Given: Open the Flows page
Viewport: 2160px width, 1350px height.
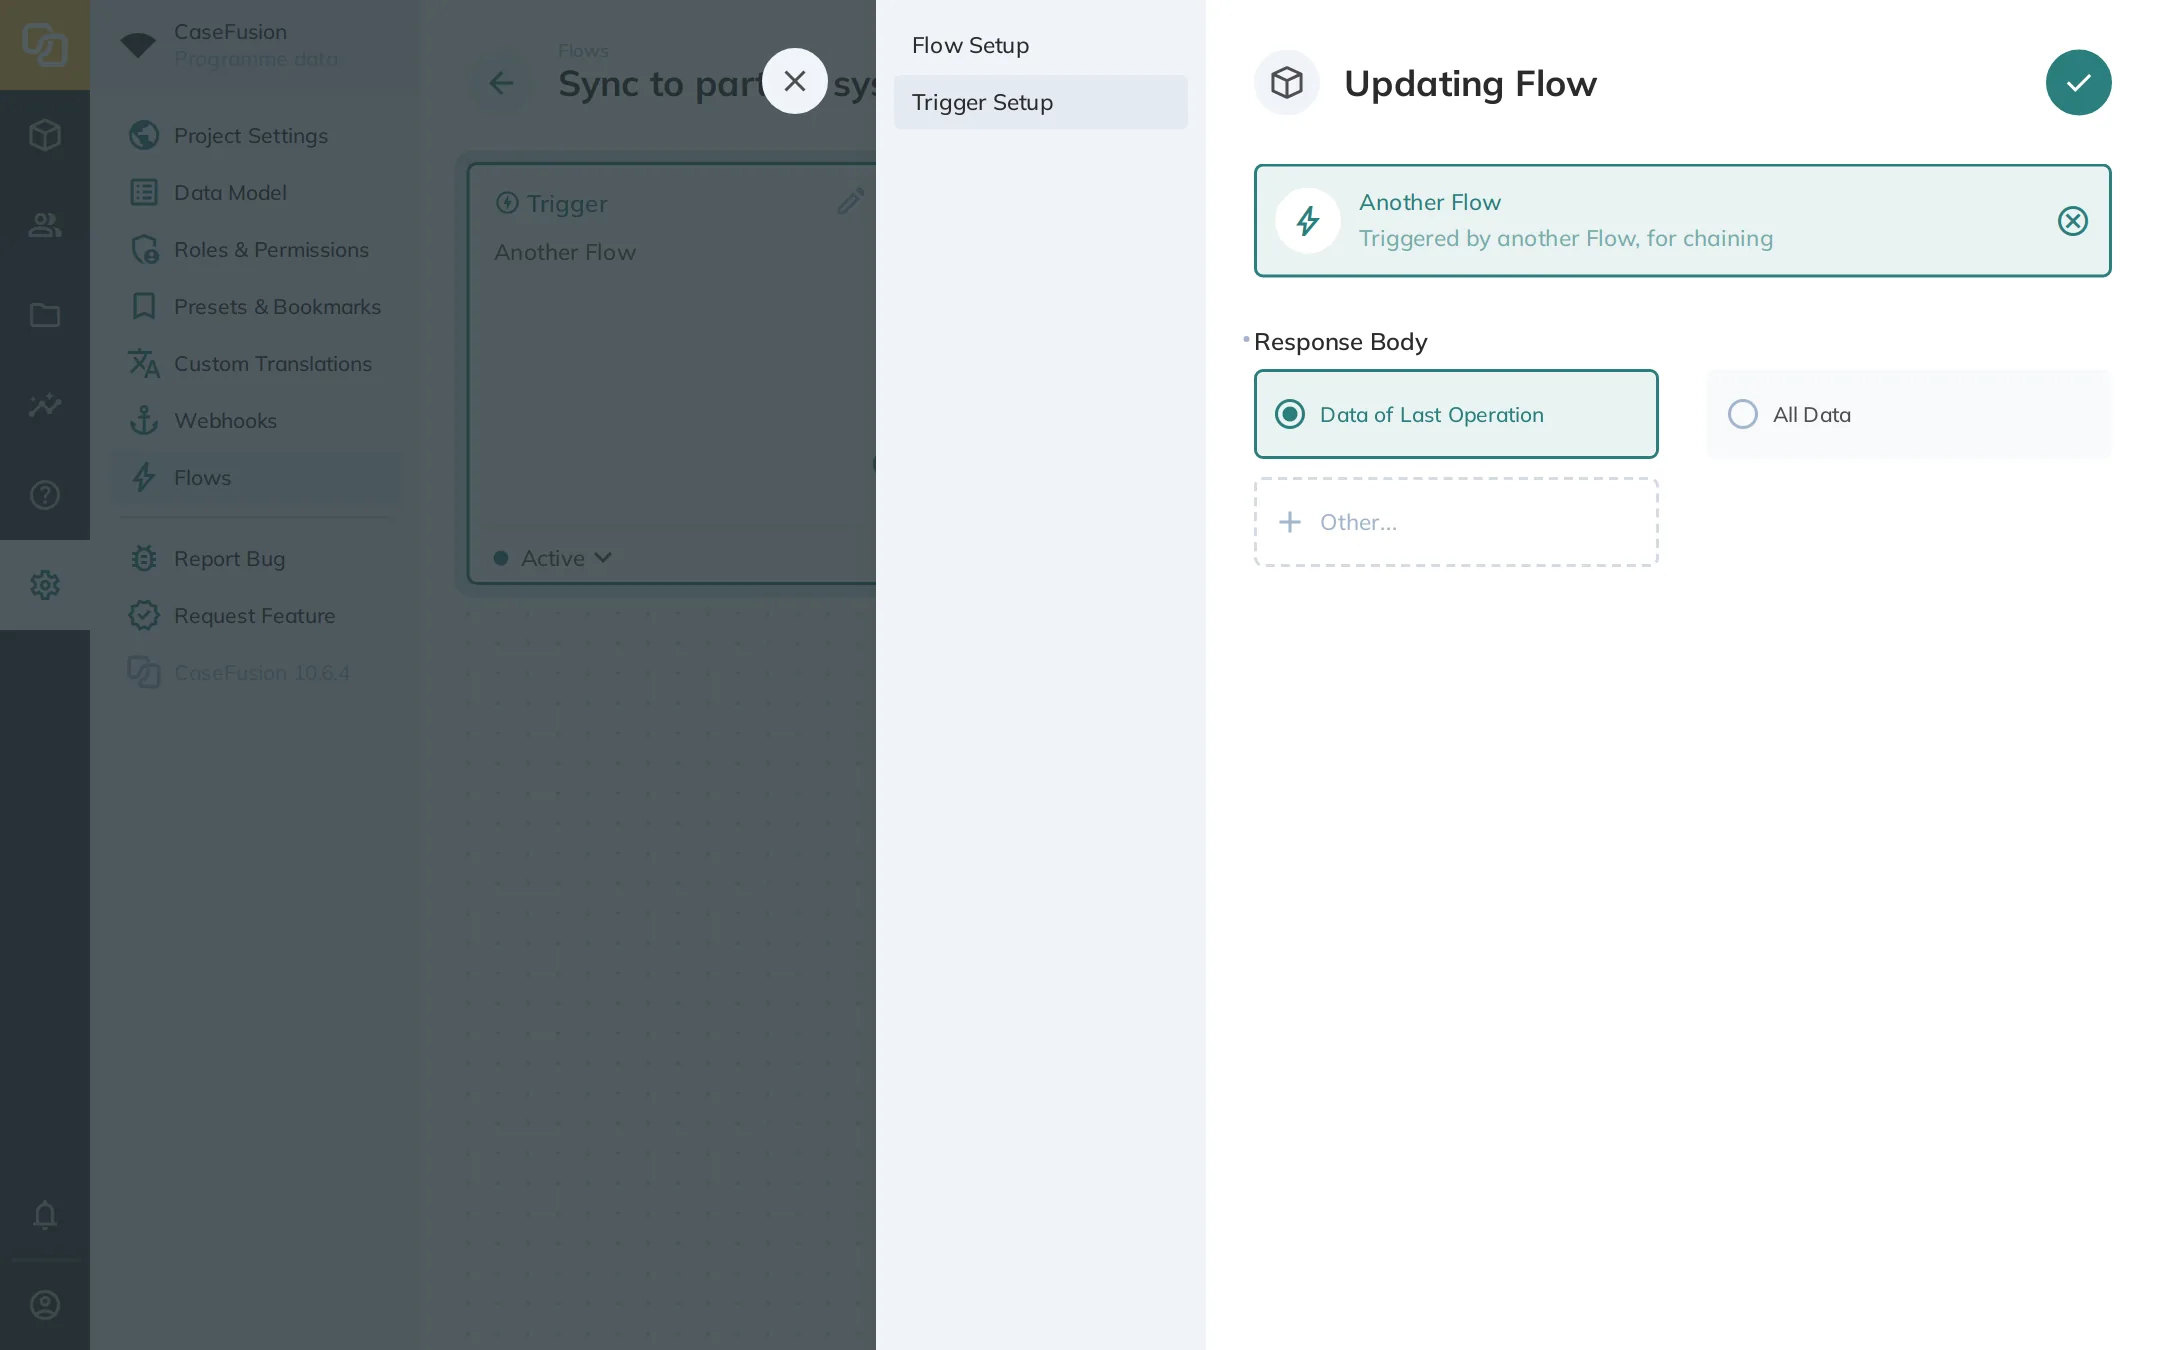Looking at the screenshot, I should [256, 477].
